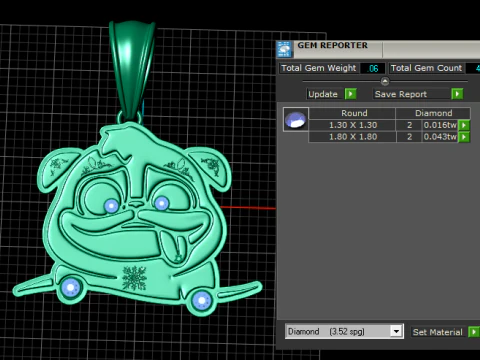Click the green arrow beside Save Report
Screen dimensions: 480x360
[x=457, y=94]
